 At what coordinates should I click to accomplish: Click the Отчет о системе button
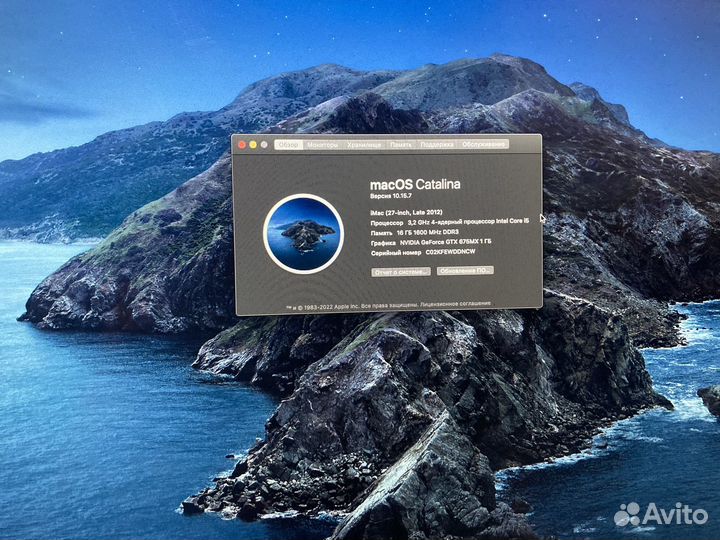401,272
